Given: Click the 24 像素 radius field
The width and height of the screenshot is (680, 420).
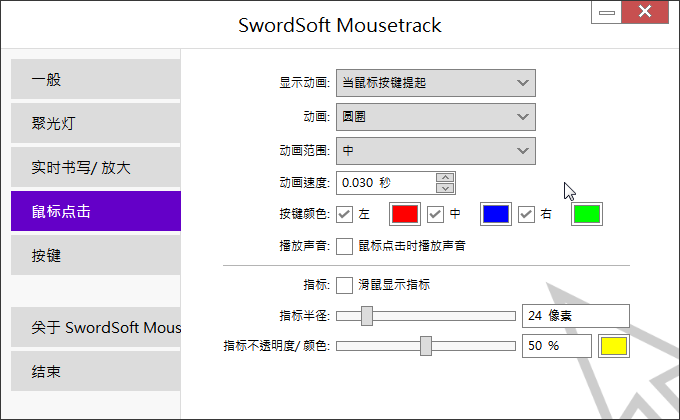Looking at the screenshot, I should pyautogui.click(x=576, y=316).
